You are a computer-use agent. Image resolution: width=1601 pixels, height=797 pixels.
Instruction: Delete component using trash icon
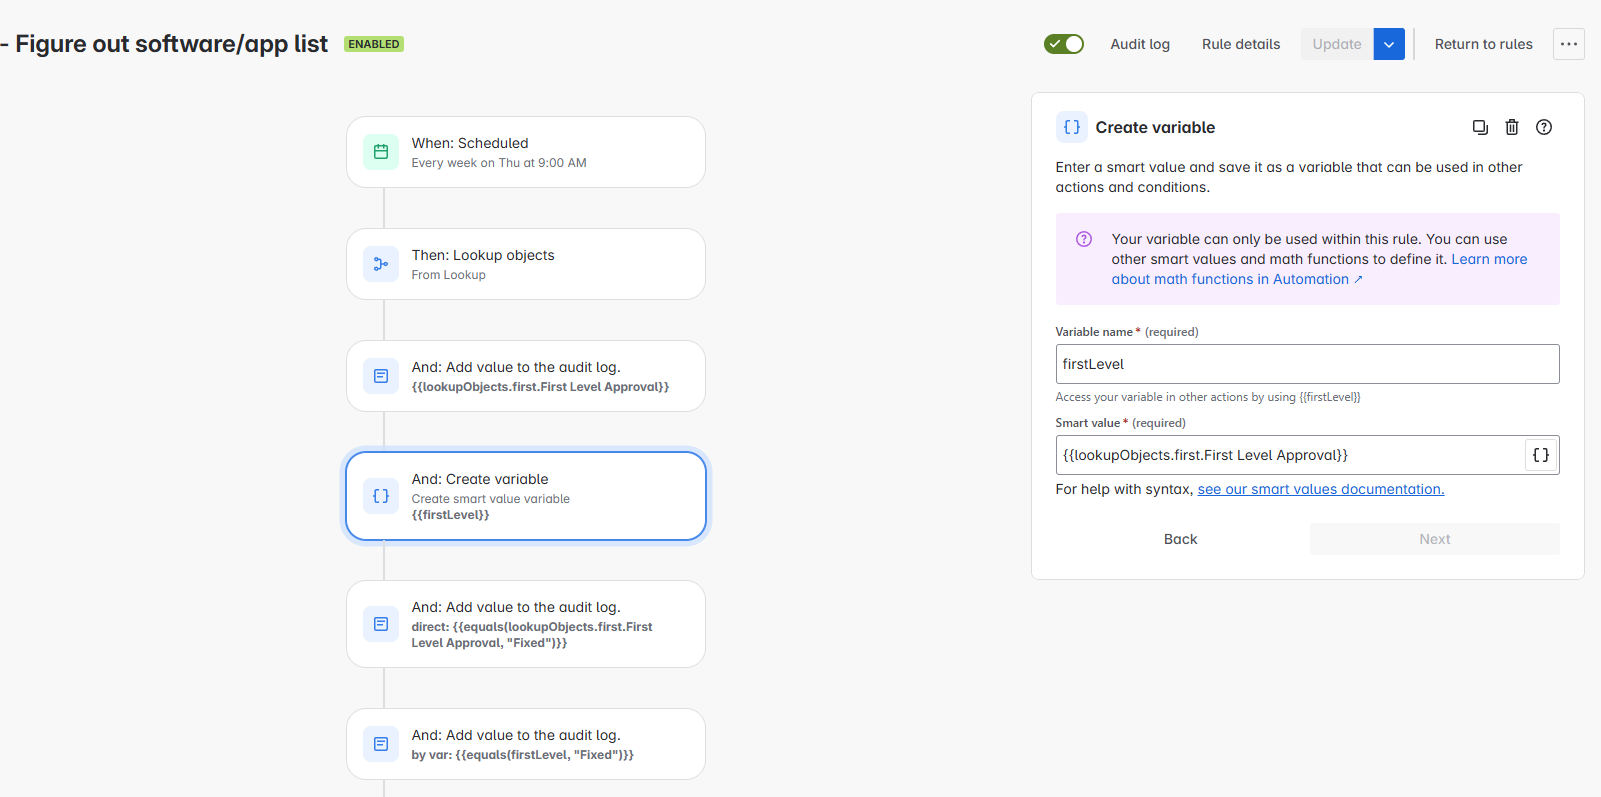click(x=1512, y=127)
